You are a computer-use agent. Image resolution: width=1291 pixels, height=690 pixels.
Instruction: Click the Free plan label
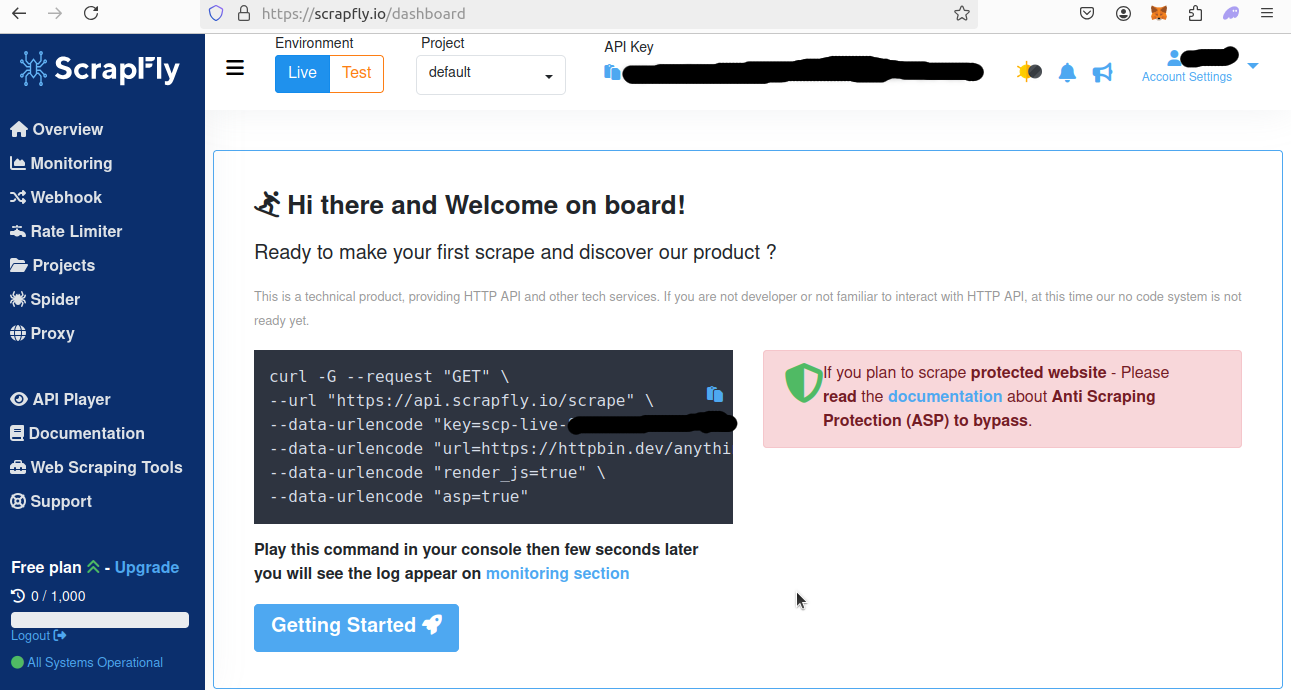pos(46,567)
